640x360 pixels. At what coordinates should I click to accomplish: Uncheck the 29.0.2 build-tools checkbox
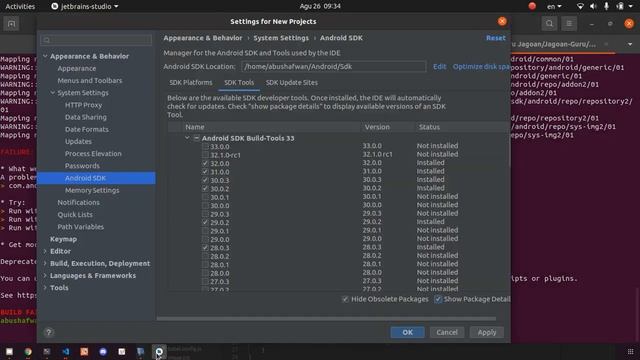(x=205, y=222)
